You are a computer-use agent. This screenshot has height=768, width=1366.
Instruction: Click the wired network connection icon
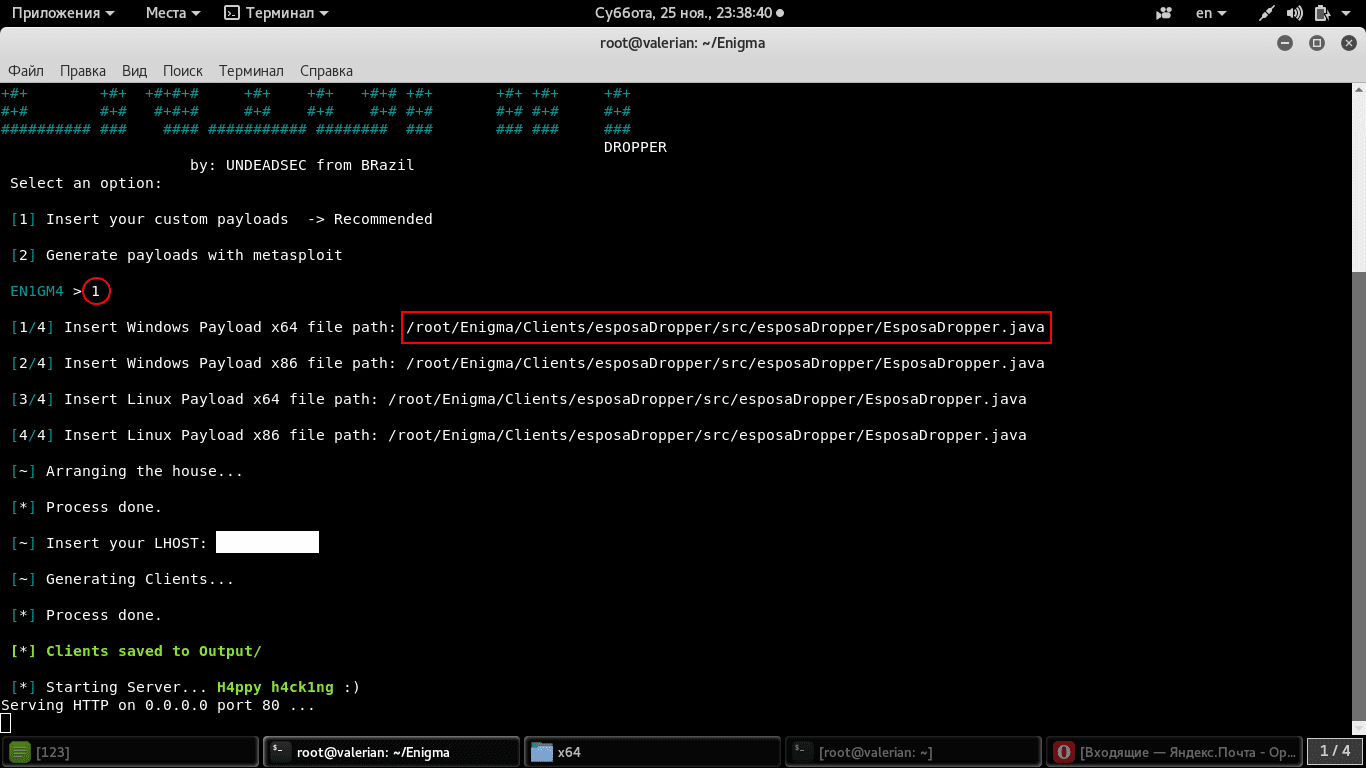1266,13
